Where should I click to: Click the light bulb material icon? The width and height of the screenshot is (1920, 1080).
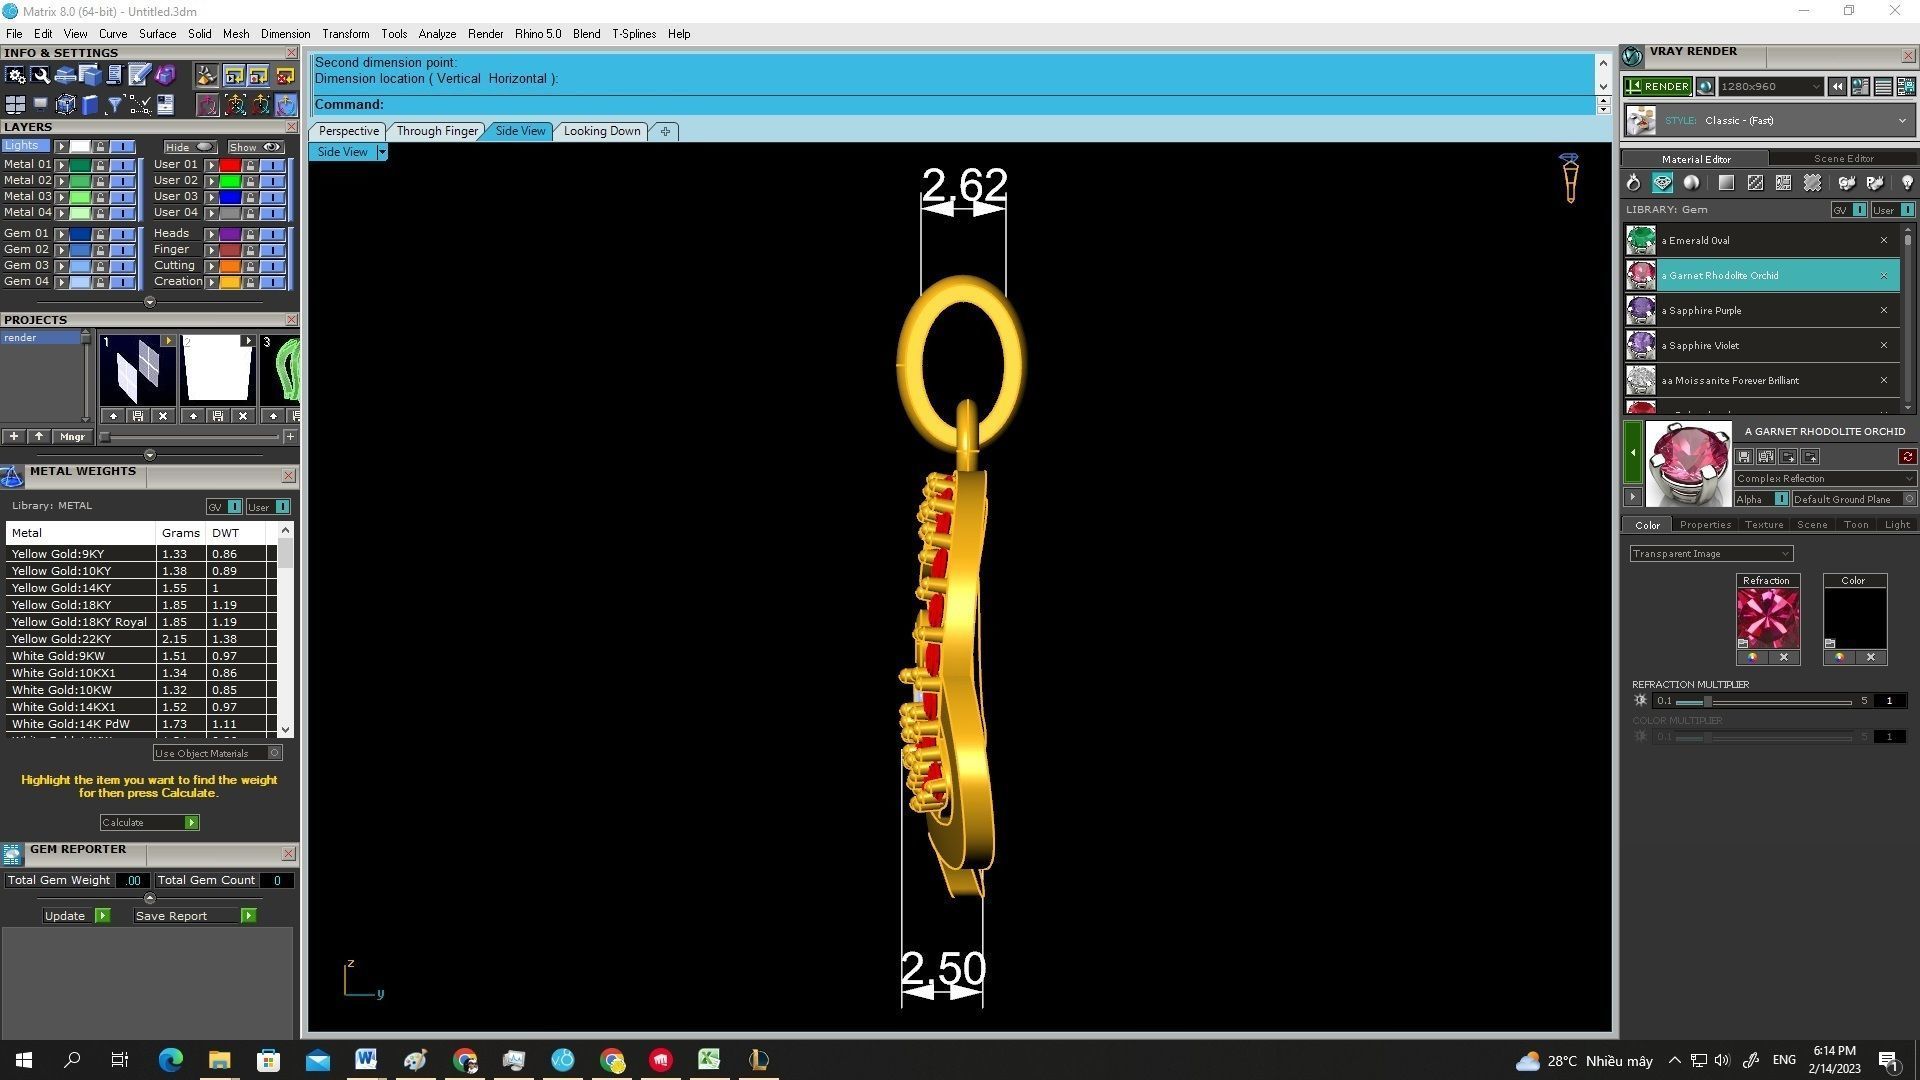pos(1906,183)
